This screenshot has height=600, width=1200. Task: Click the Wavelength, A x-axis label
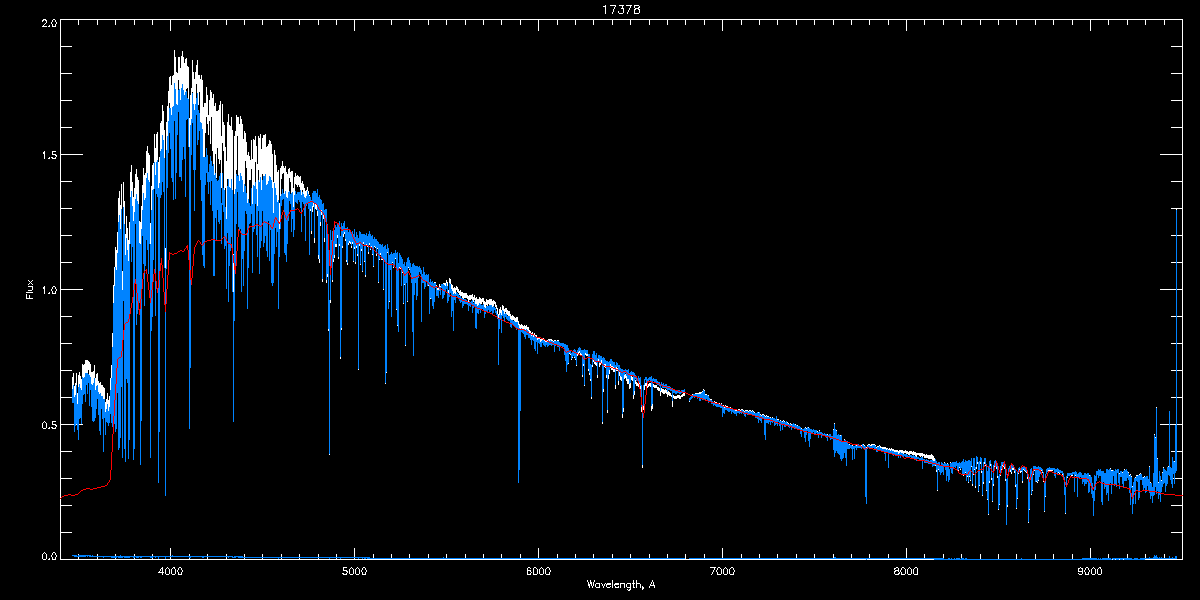[620, 584]
